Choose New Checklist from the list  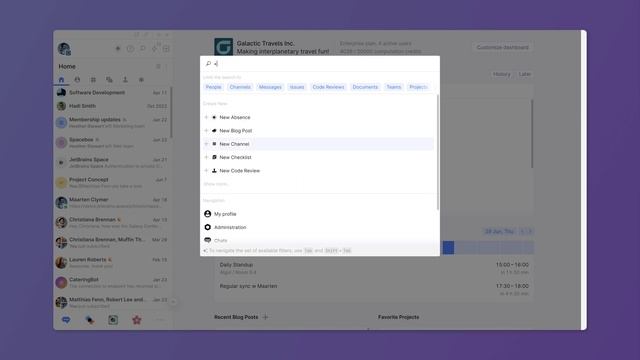[318, 157]
